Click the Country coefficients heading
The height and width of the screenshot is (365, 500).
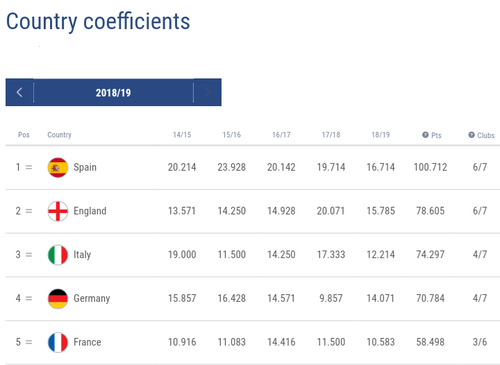point(98,21)
